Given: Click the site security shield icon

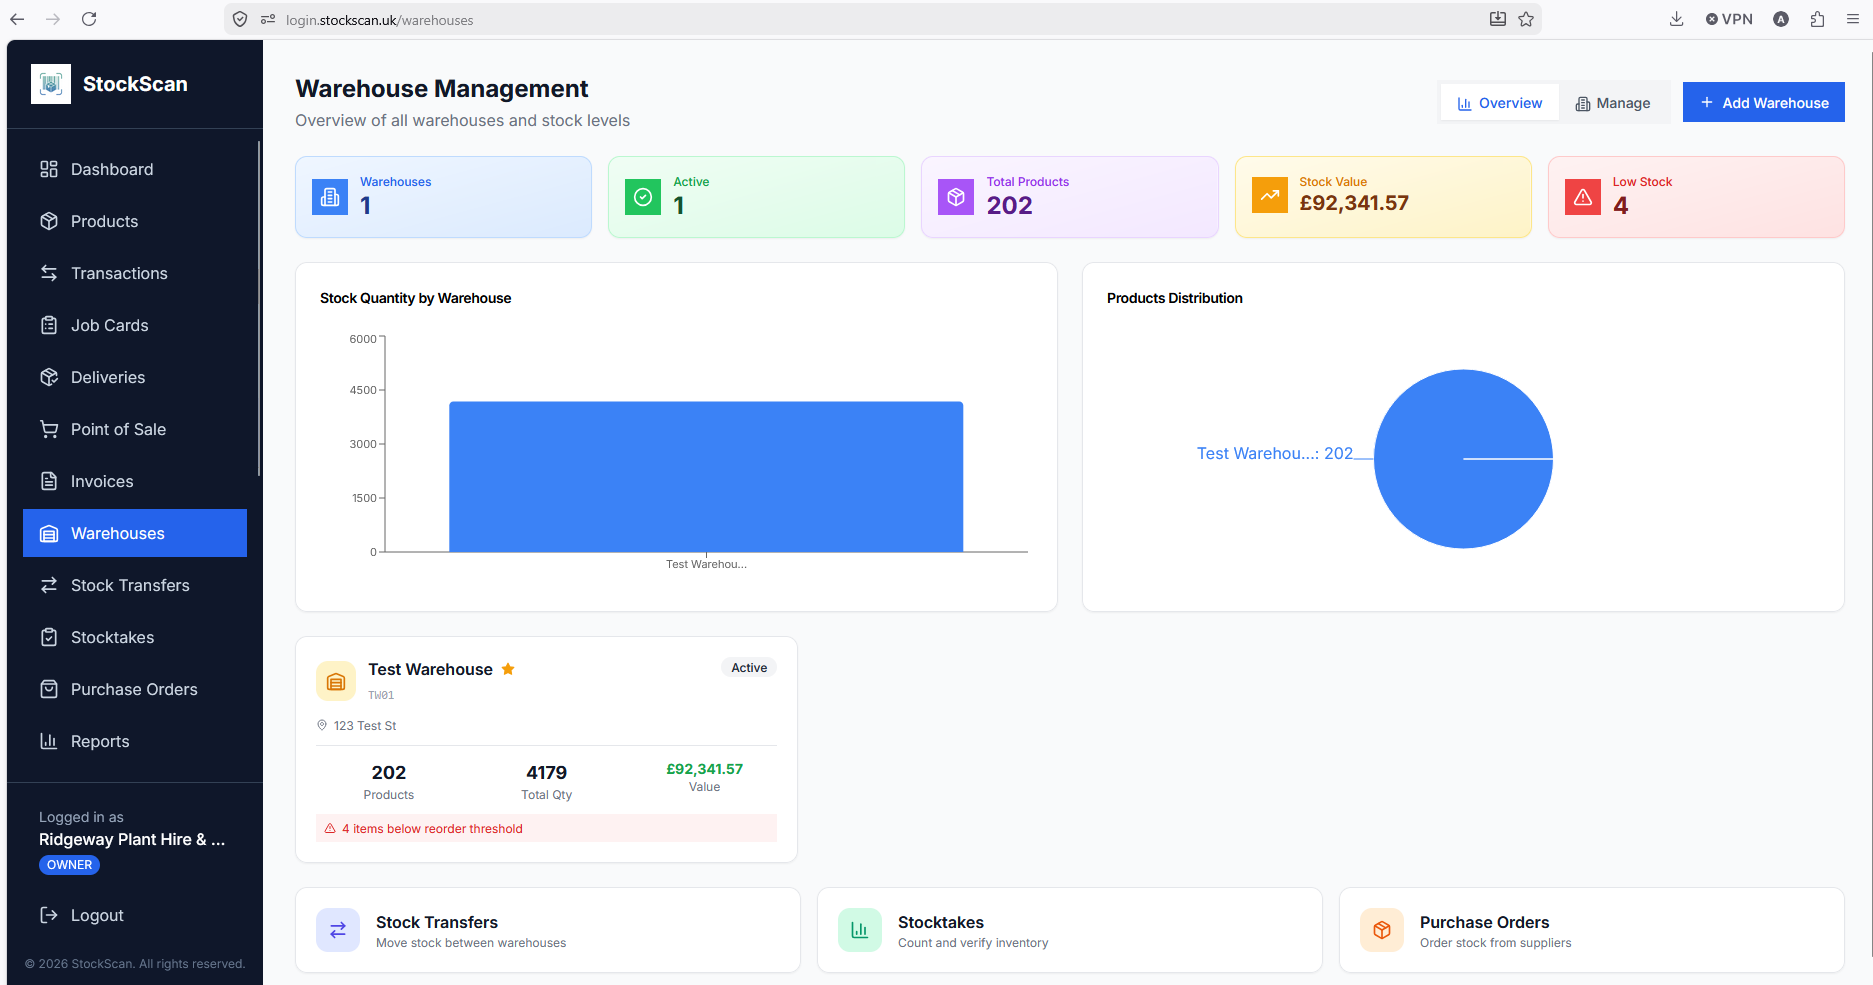Looking at the screenshot, I should (x=240, y=19).
